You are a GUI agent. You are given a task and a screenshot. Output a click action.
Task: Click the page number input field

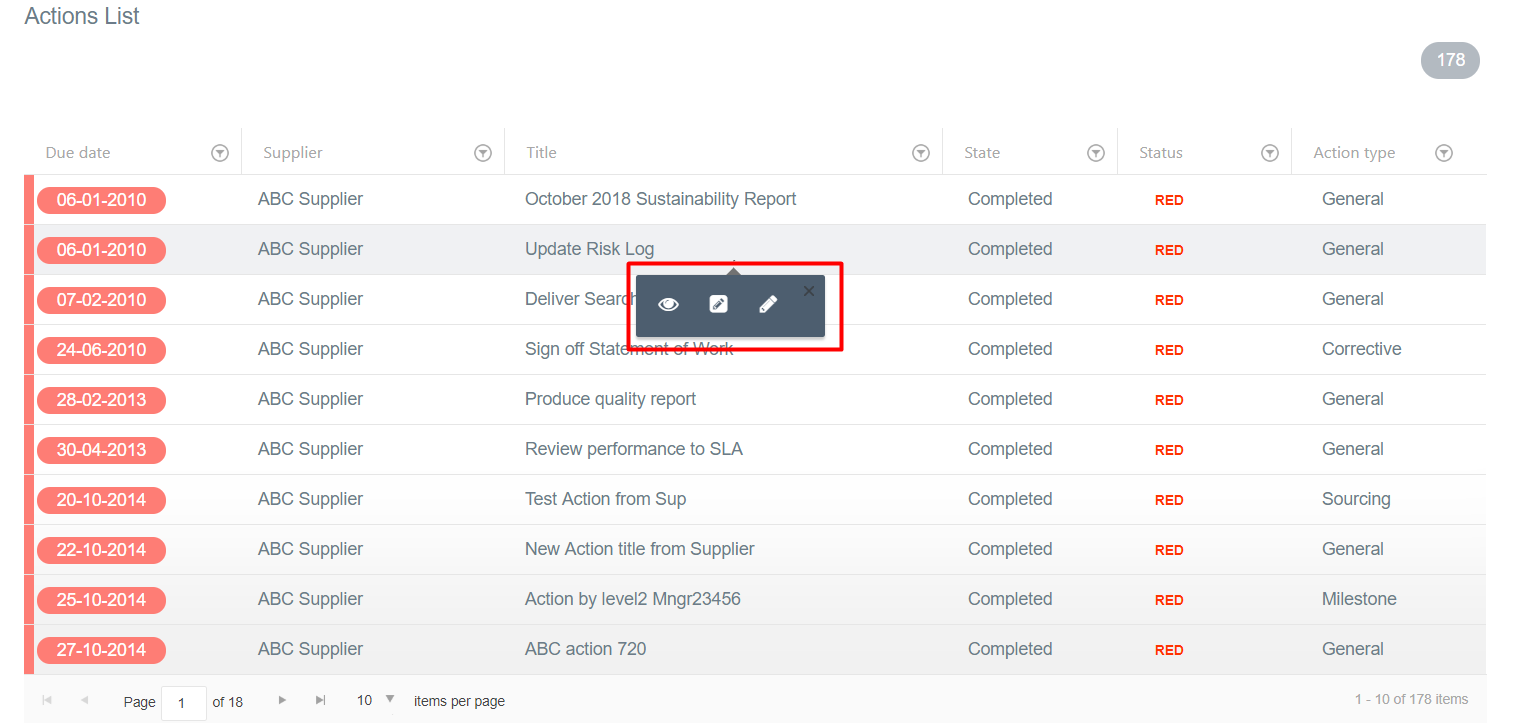pyautogui.click(x=183, y=702)
